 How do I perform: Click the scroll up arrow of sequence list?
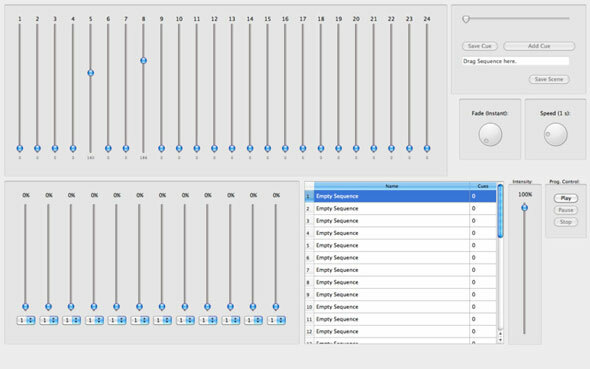coord(500,334)
